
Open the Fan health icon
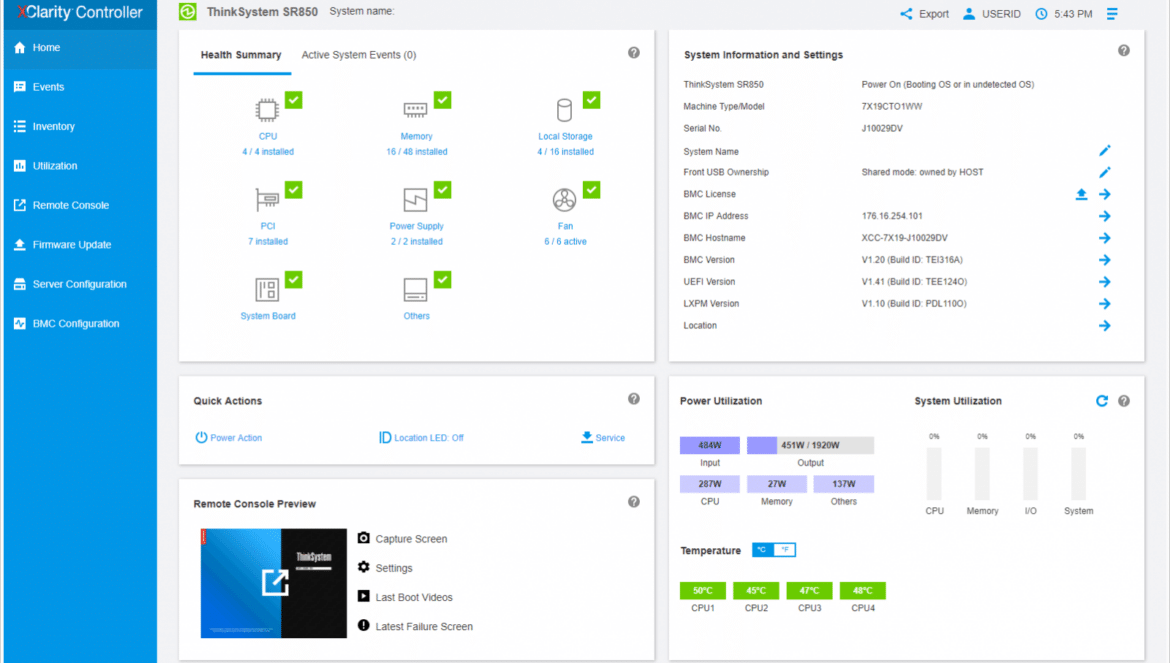(x=564, y=200)
